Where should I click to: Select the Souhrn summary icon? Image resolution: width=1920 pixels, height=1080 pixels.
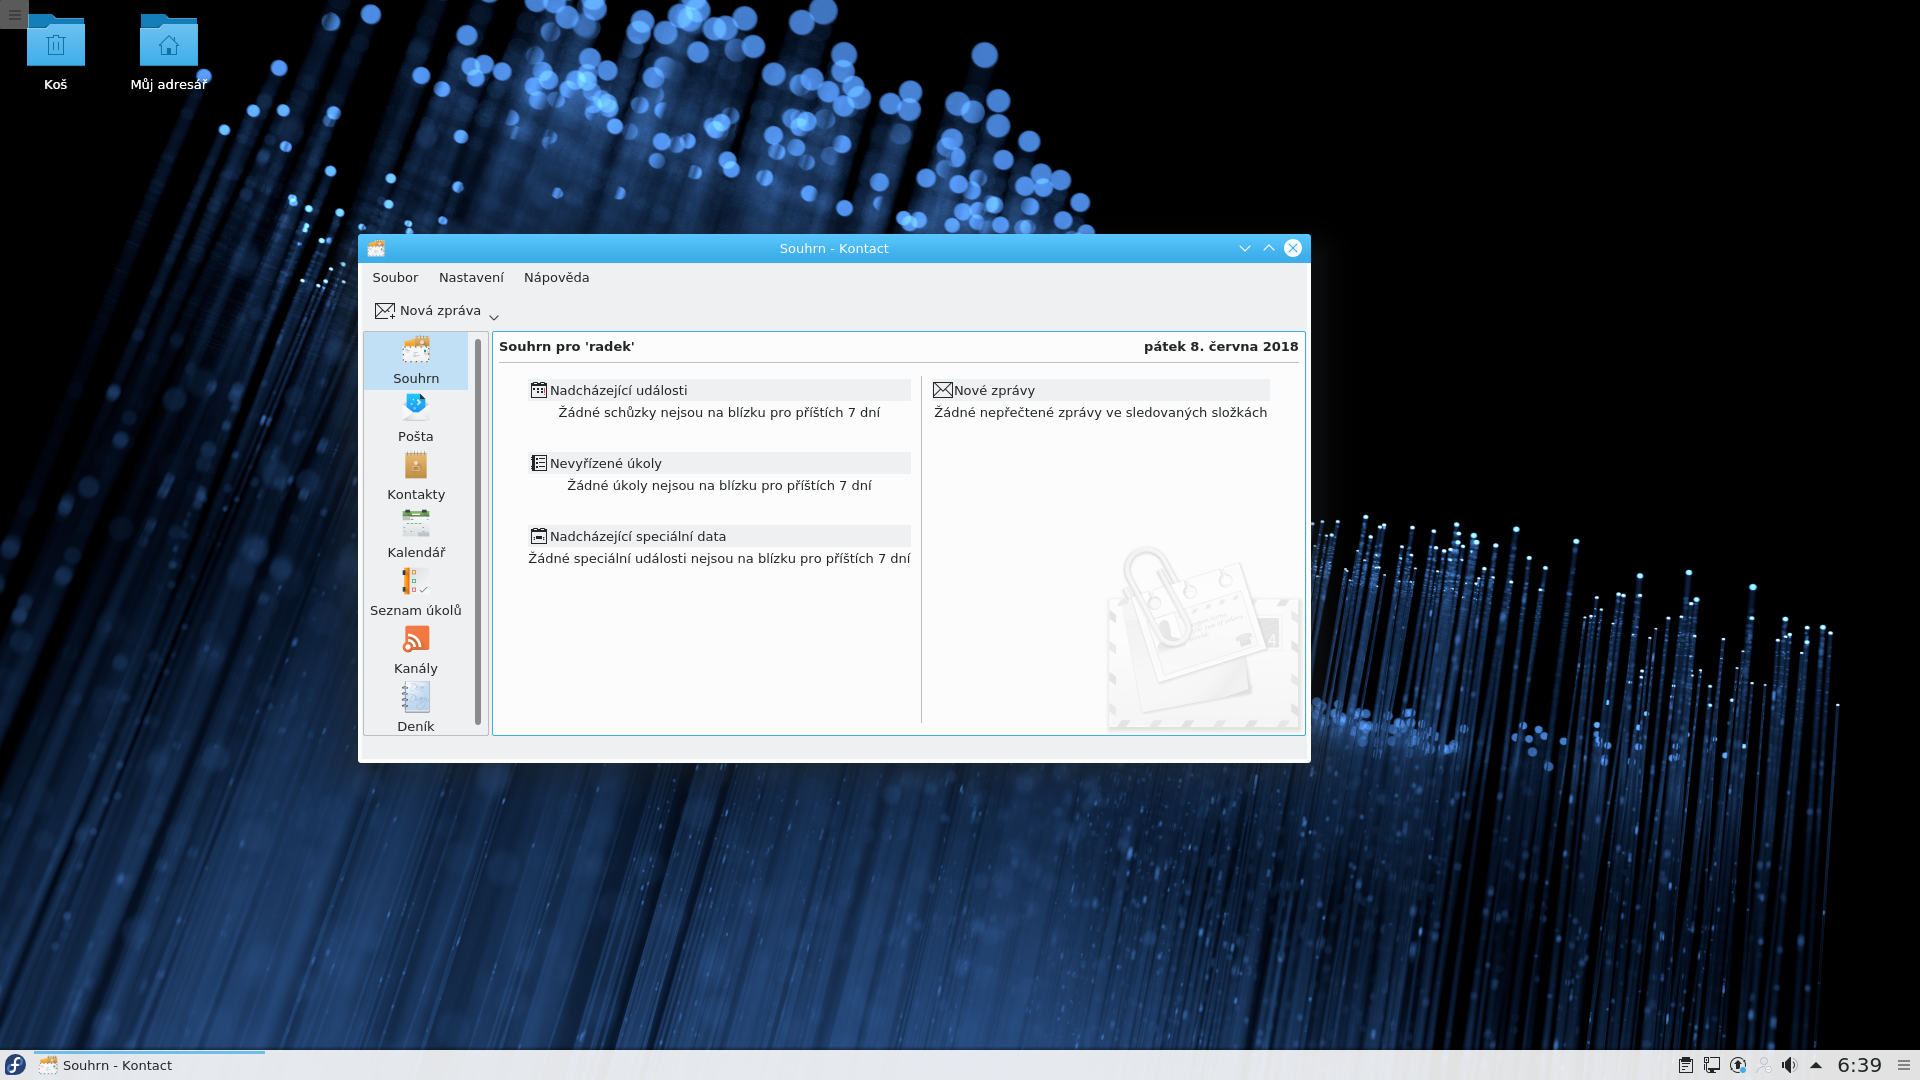[415, 360]
